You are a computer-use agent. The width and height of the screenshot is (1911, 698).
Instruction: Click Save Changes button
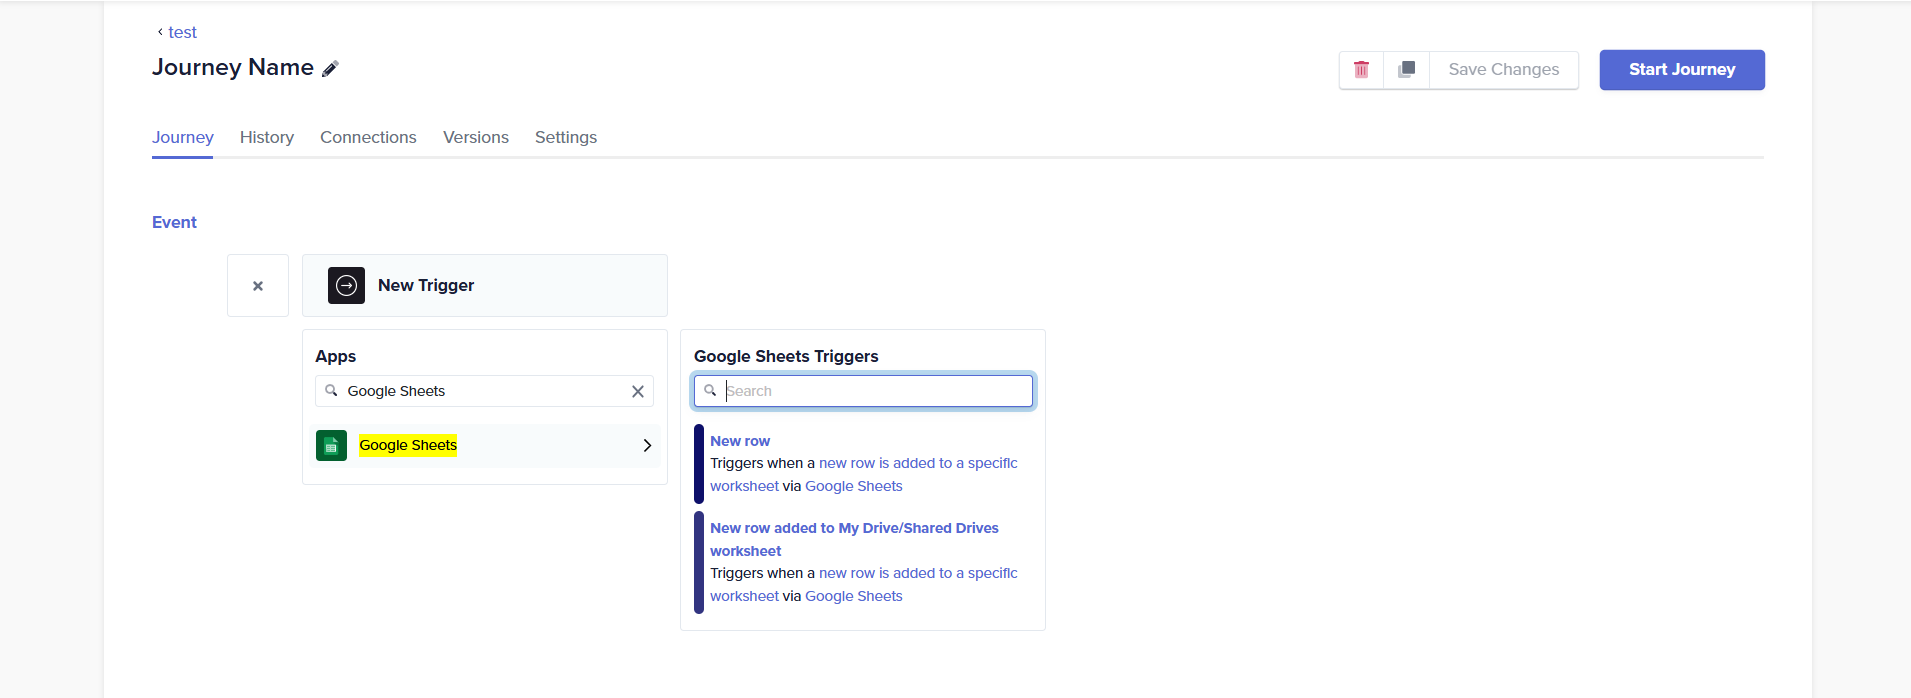[x=1503, y=70]
